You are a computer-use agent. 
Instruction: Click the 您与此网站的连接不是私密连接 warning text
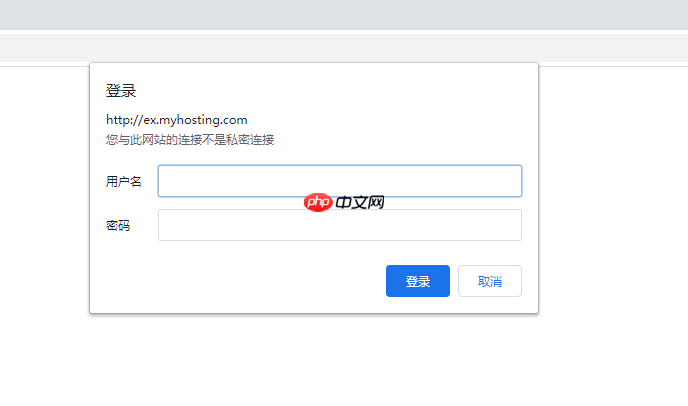[190, 140]
